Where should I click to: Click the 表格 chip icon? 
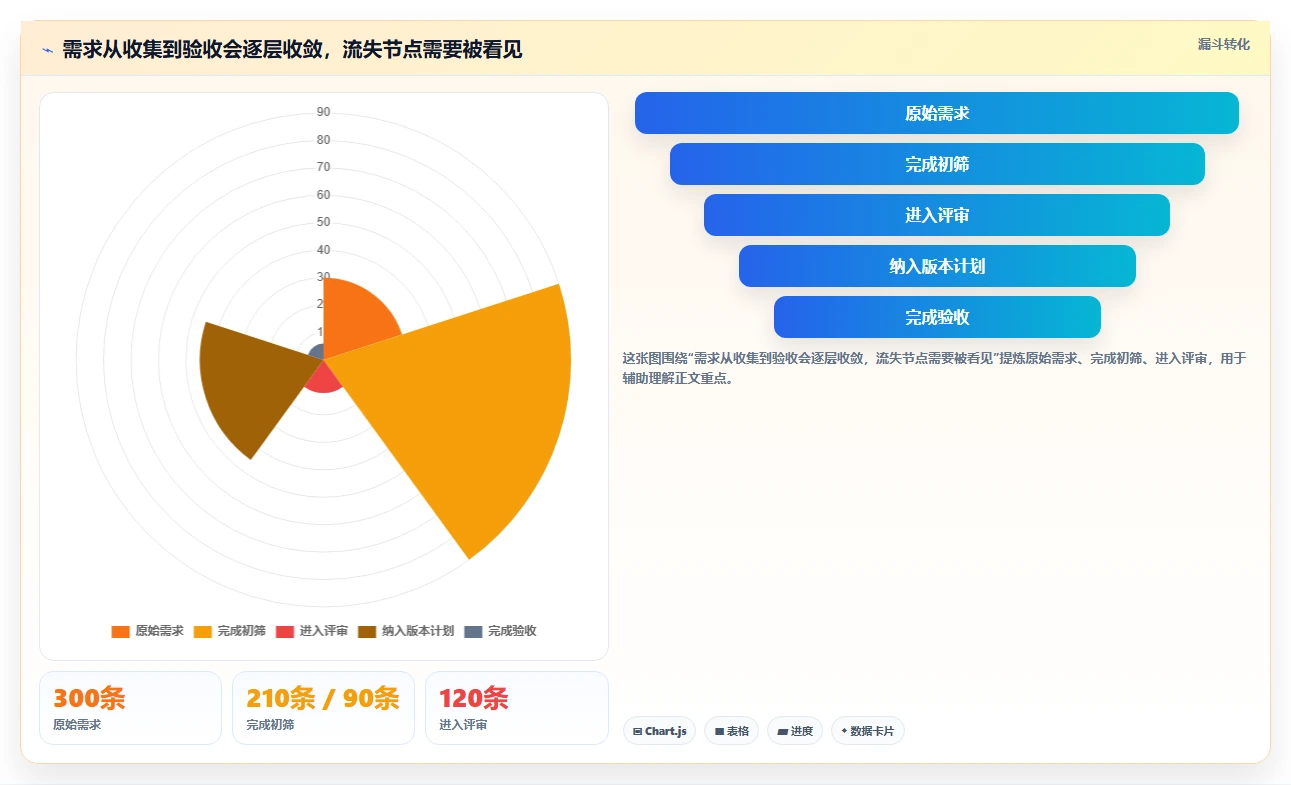tap(719, 732)
